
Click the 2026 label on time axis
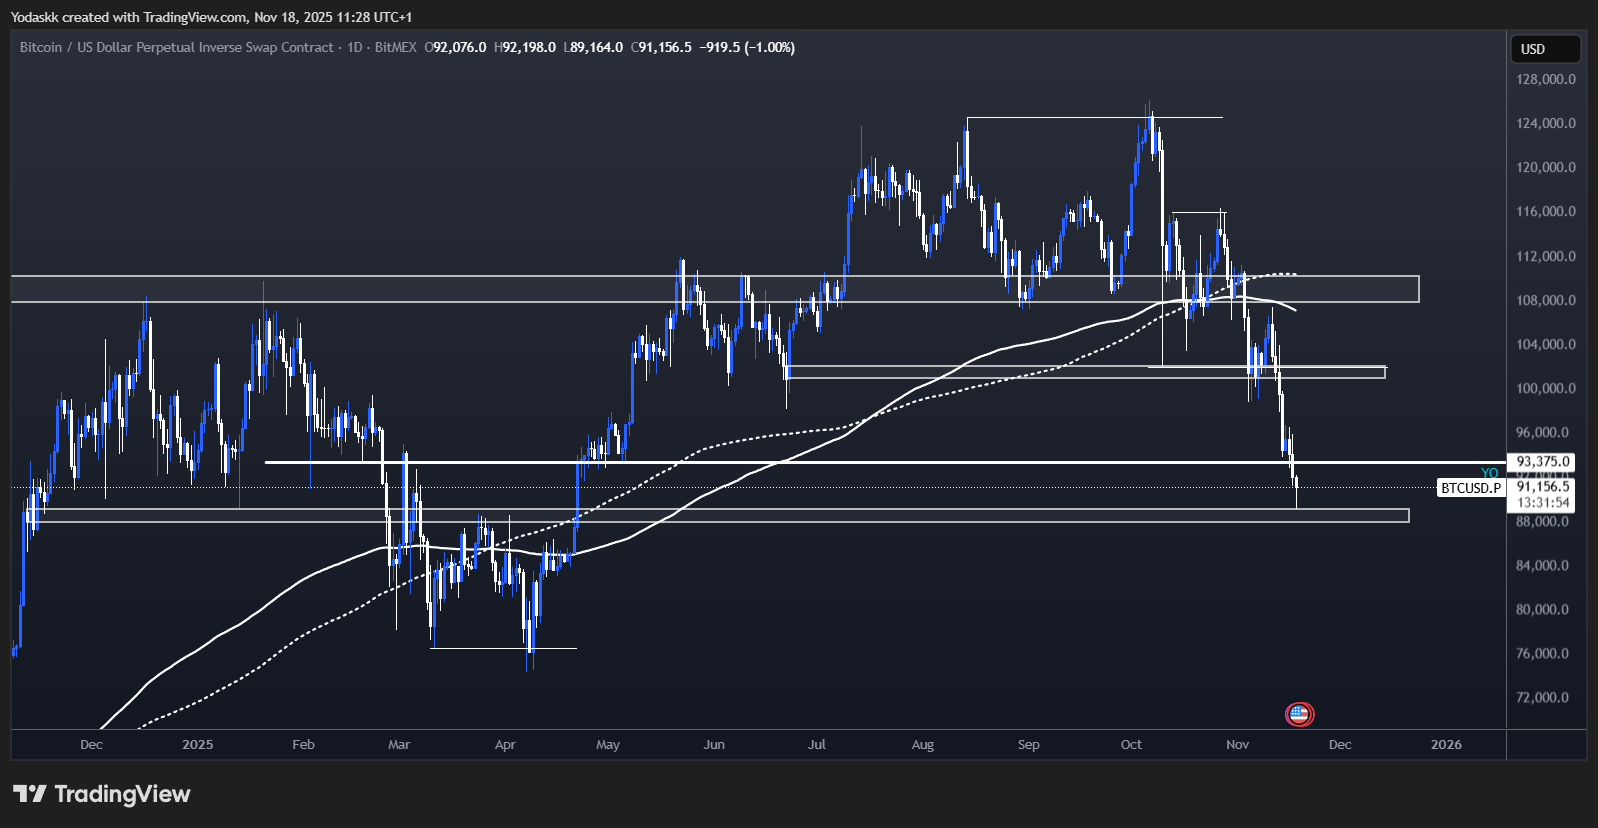point(1445,745)
